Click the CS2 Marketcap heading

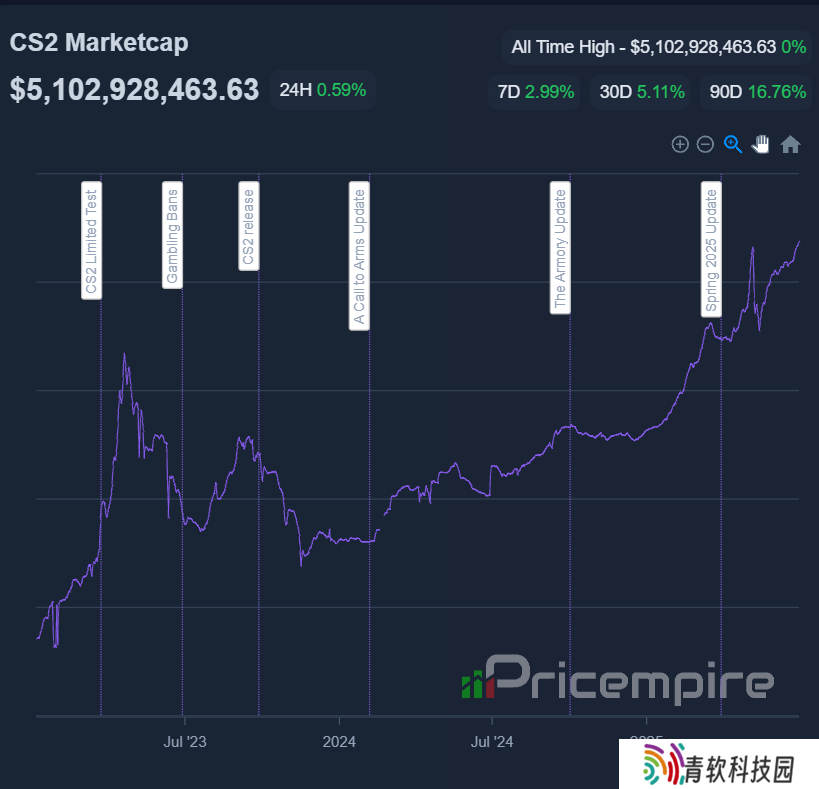[x=99, y=43]
